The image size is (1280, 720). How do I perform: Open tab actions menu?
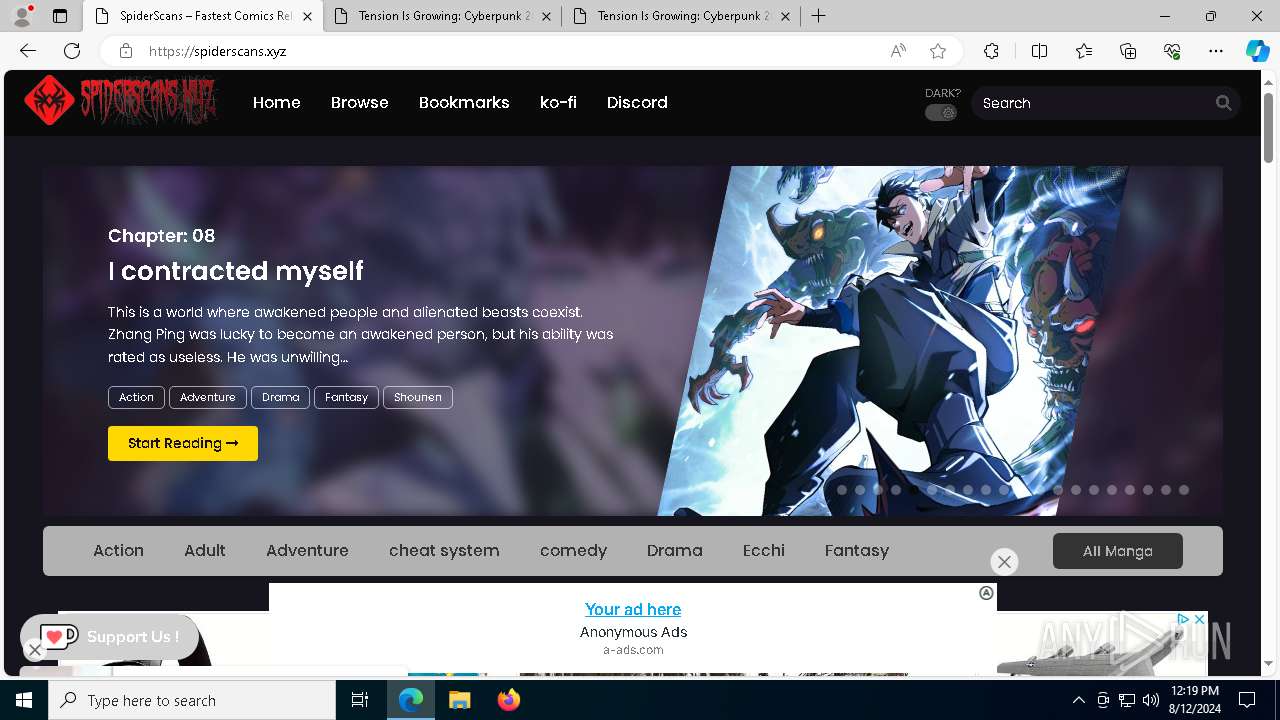click(60, 16)
